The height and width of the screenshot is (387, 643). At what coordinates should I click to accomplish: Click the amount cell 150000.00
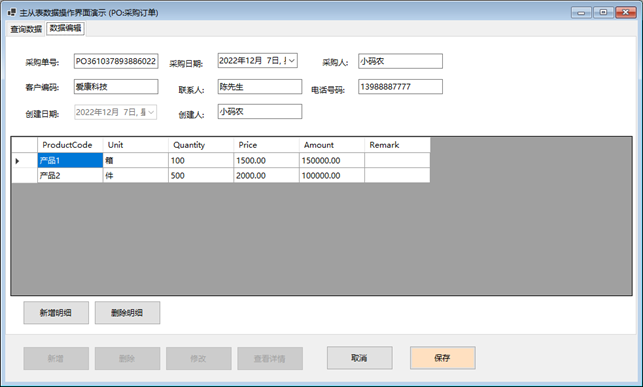(332, 160)
